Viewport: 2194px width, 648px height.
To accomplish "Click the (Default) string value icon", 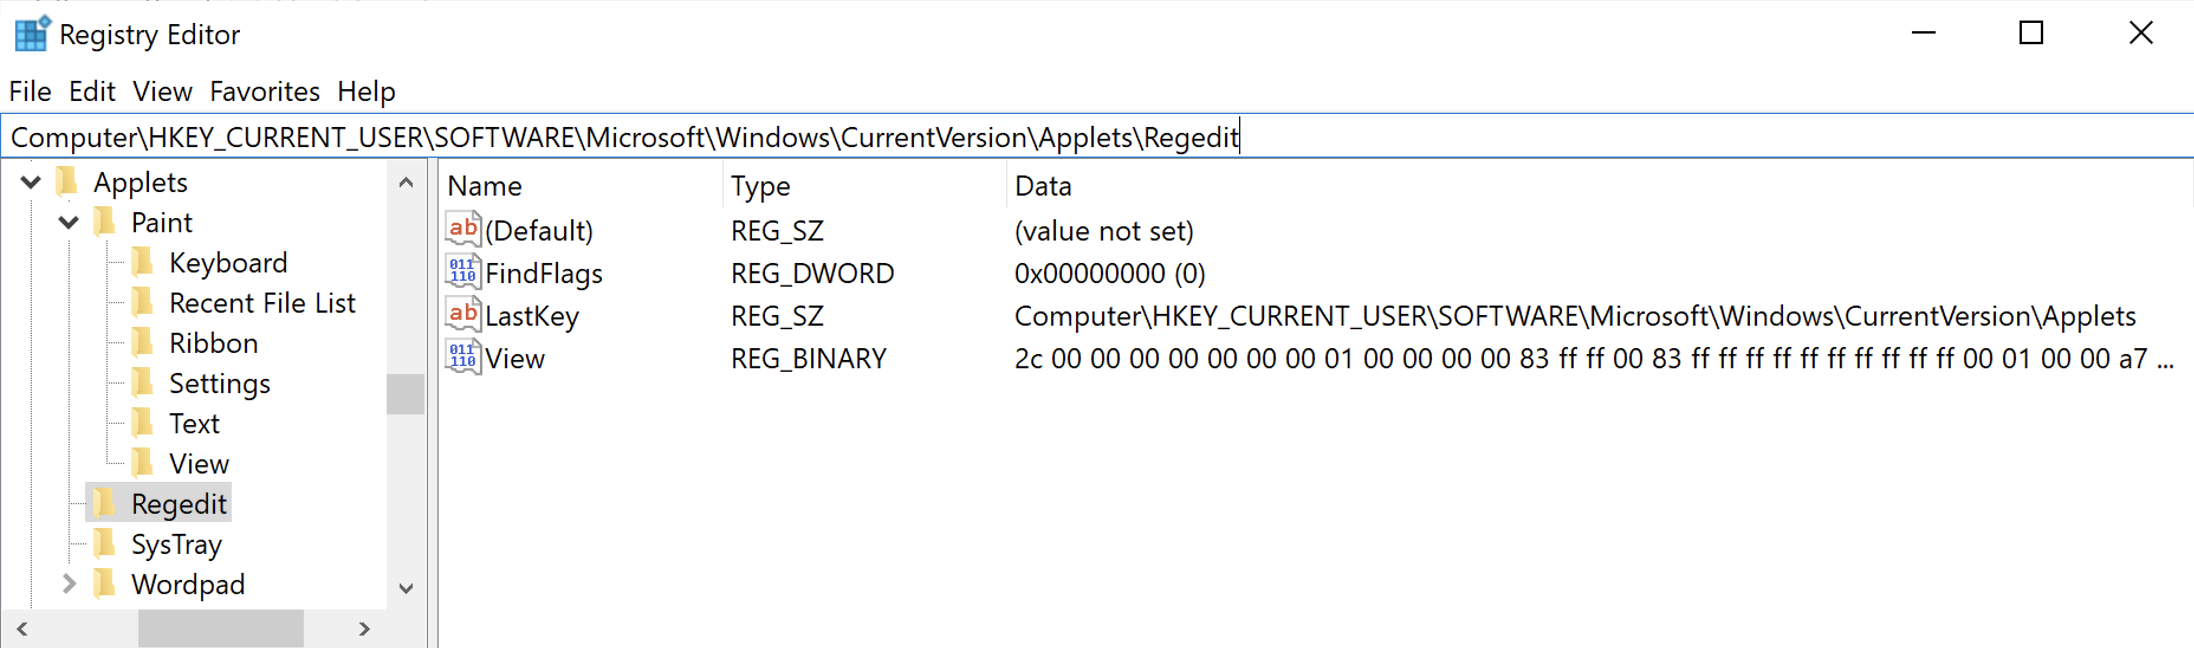I will coord(463,230).
